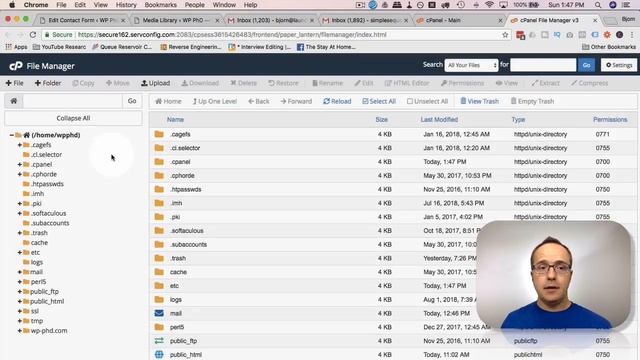Screen dimensions: 640x360
Task: Click Compress in the toolbar
Action: (589, 83)
